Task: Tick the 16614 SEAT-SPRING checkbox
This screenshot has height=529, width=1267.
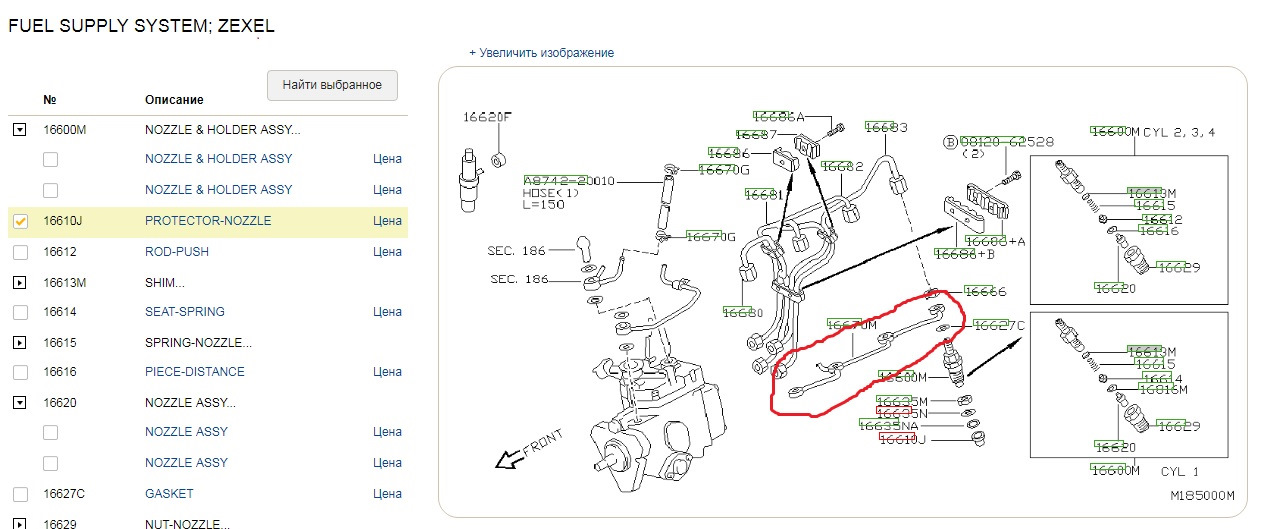Action: pos(20,312)
